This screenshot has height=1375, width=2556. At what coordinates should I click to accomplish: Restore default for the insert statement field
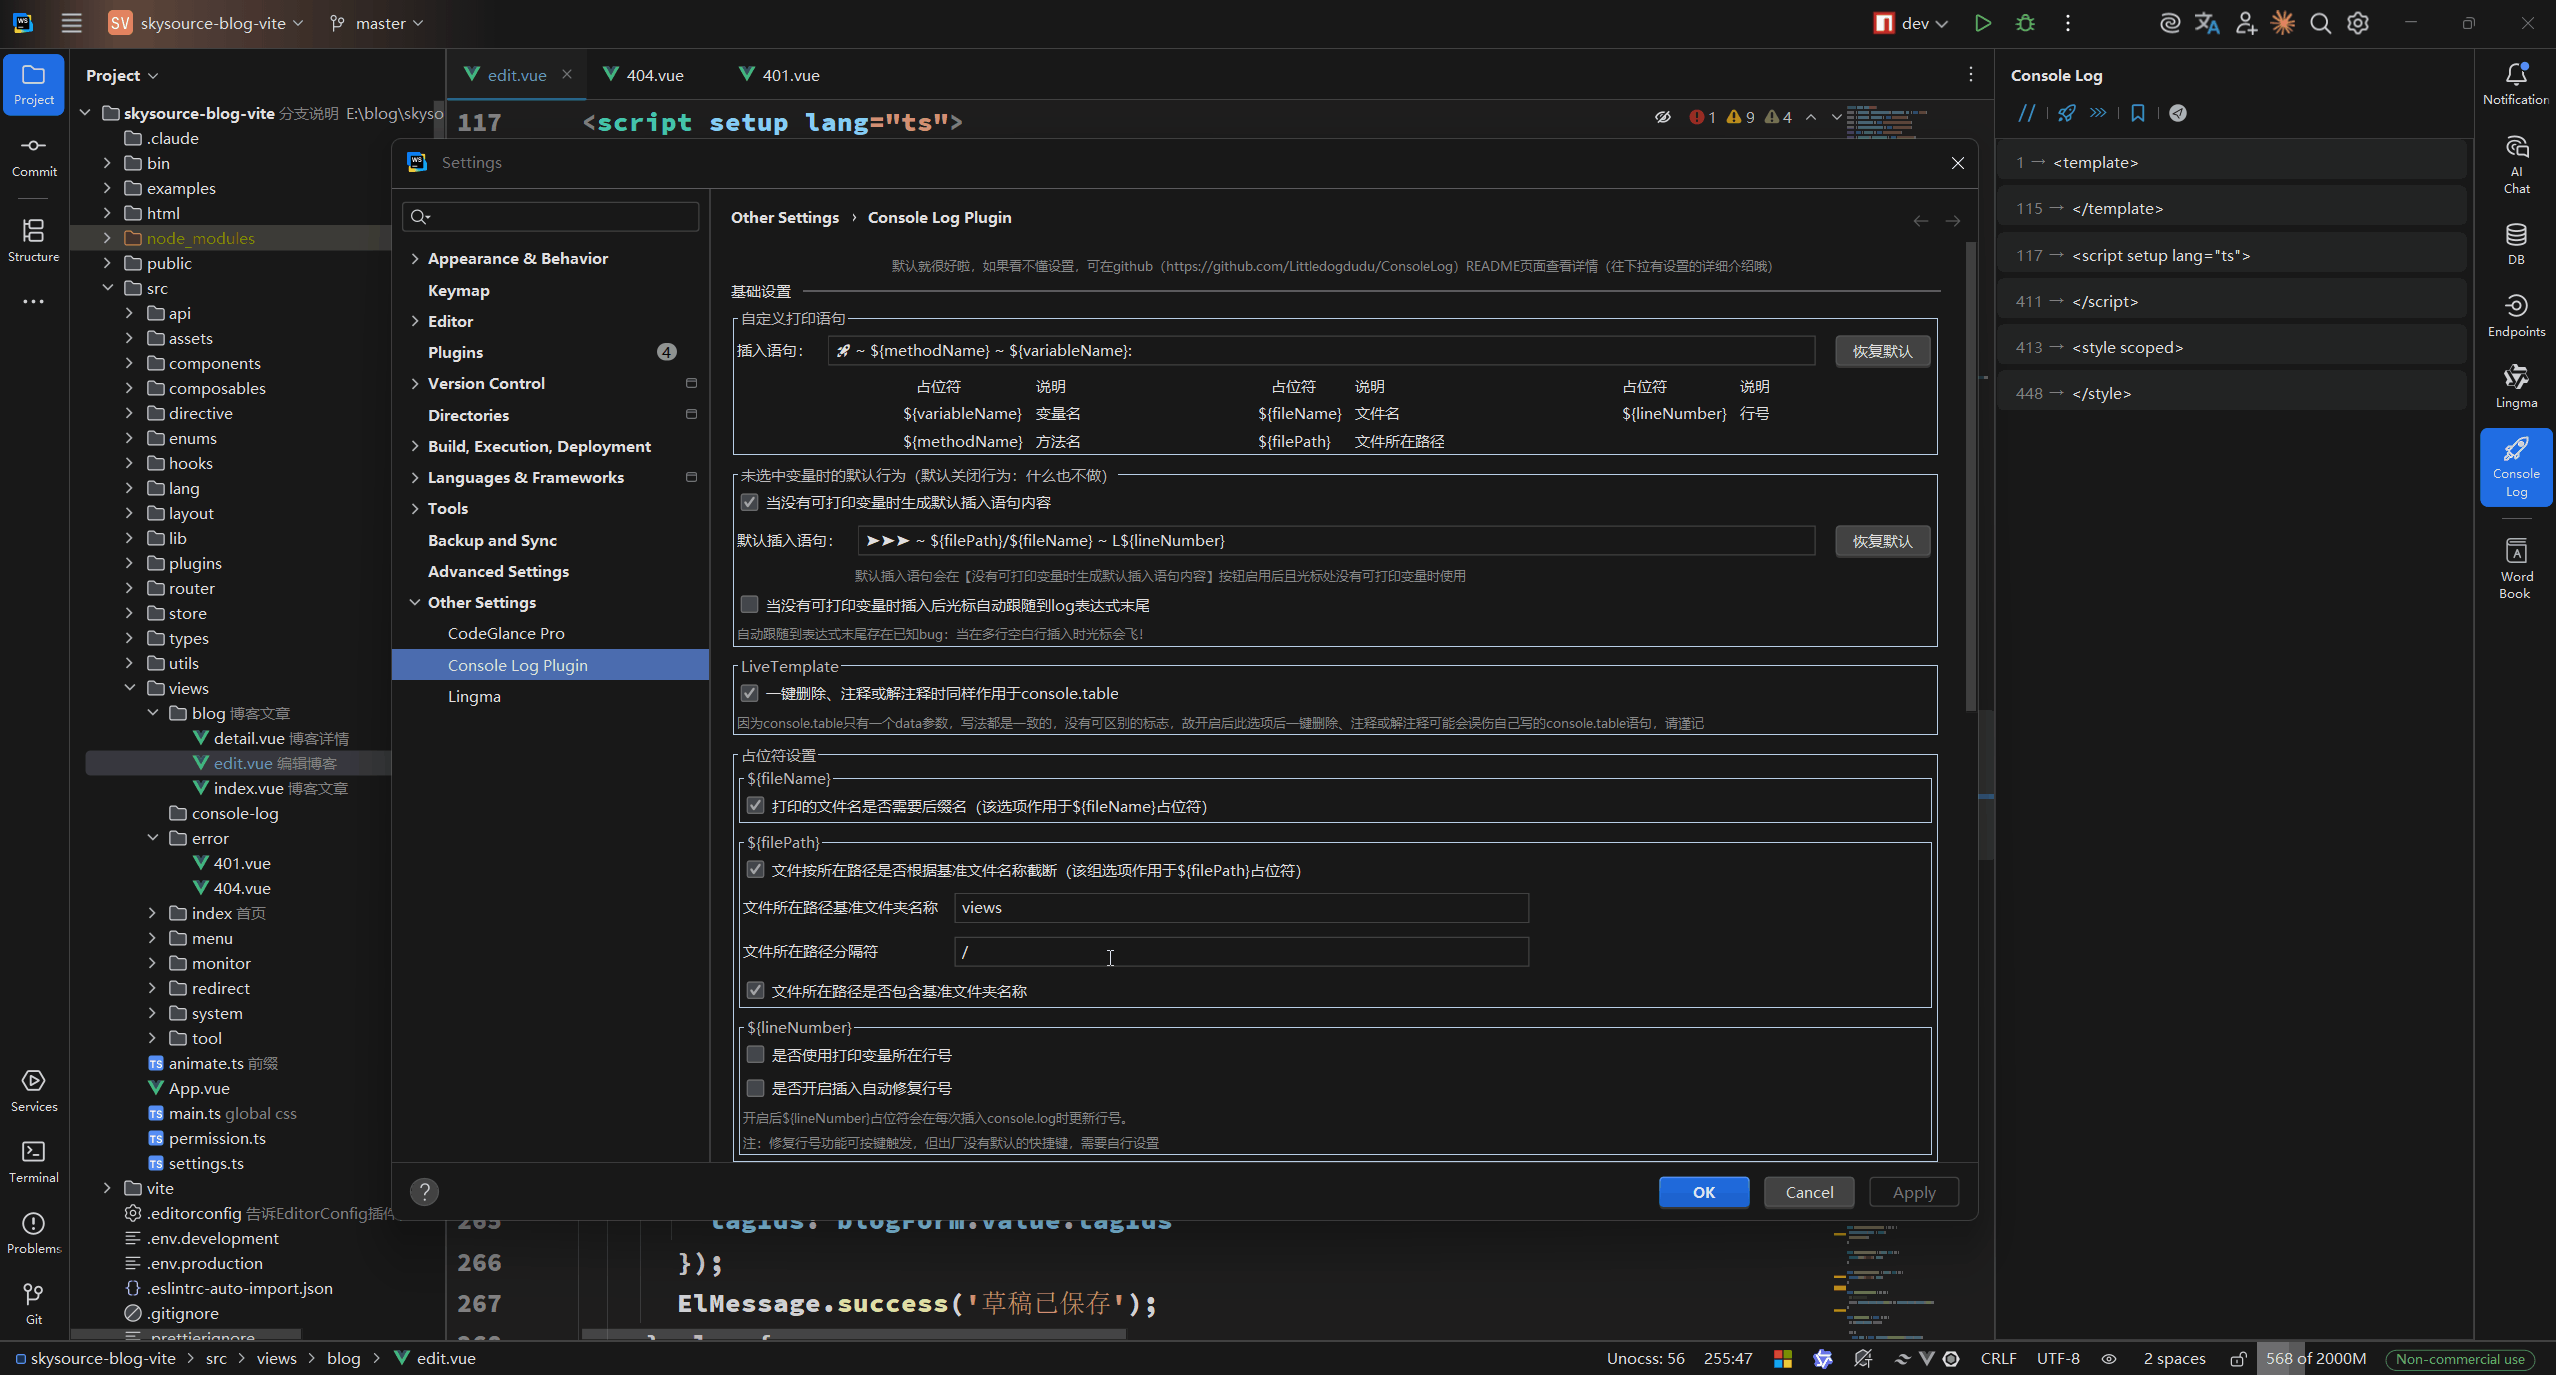click(x=1882, y=351)
